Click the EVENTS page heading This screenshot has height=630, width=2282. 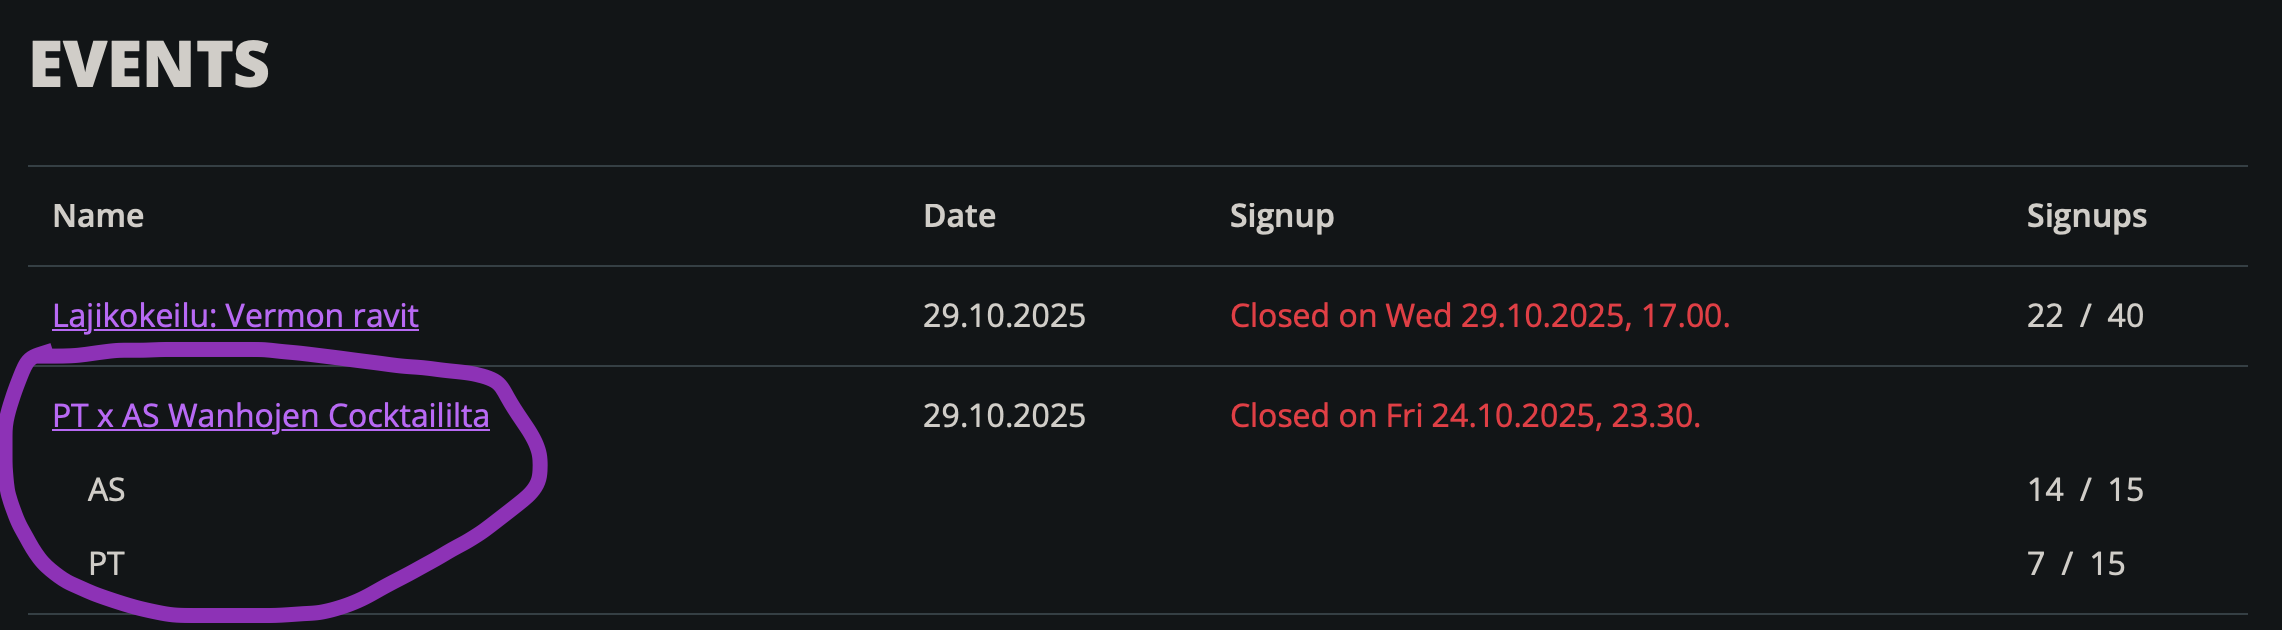coord(150,65)
